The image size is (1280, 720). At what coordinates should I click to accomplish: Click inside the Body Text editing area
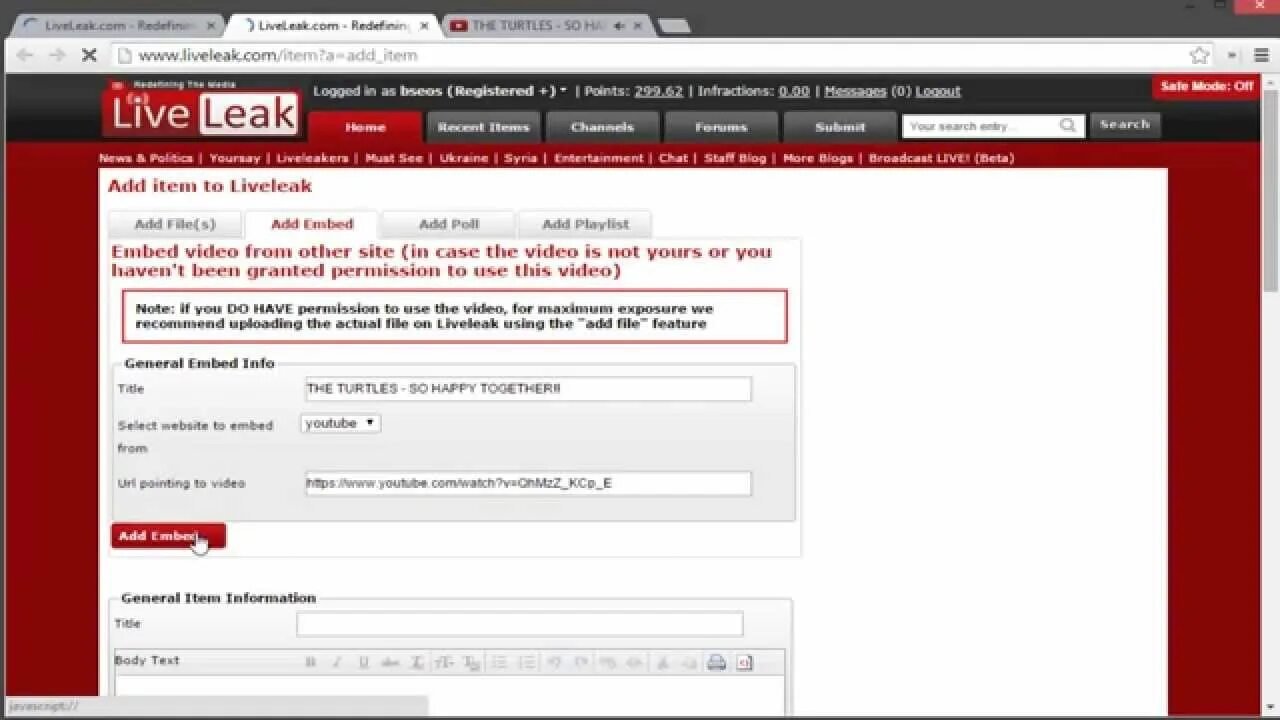[449, 696]
